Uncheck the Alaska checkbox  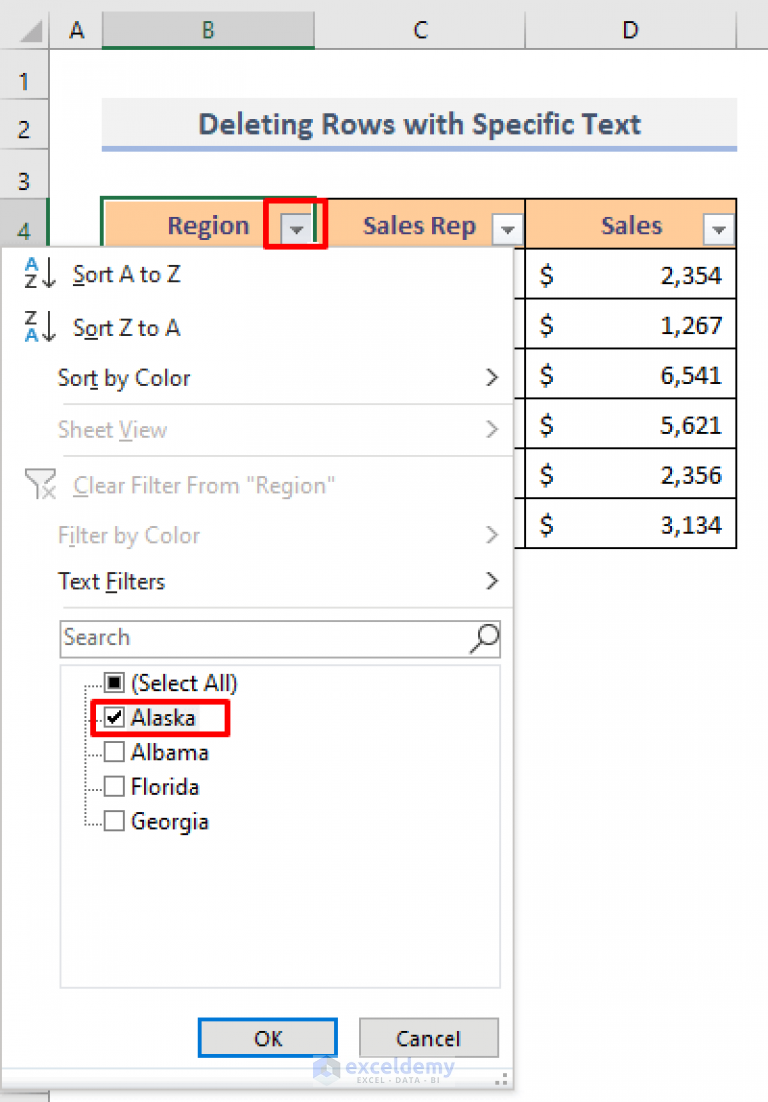pyautogui.click(x=114, y=718)
